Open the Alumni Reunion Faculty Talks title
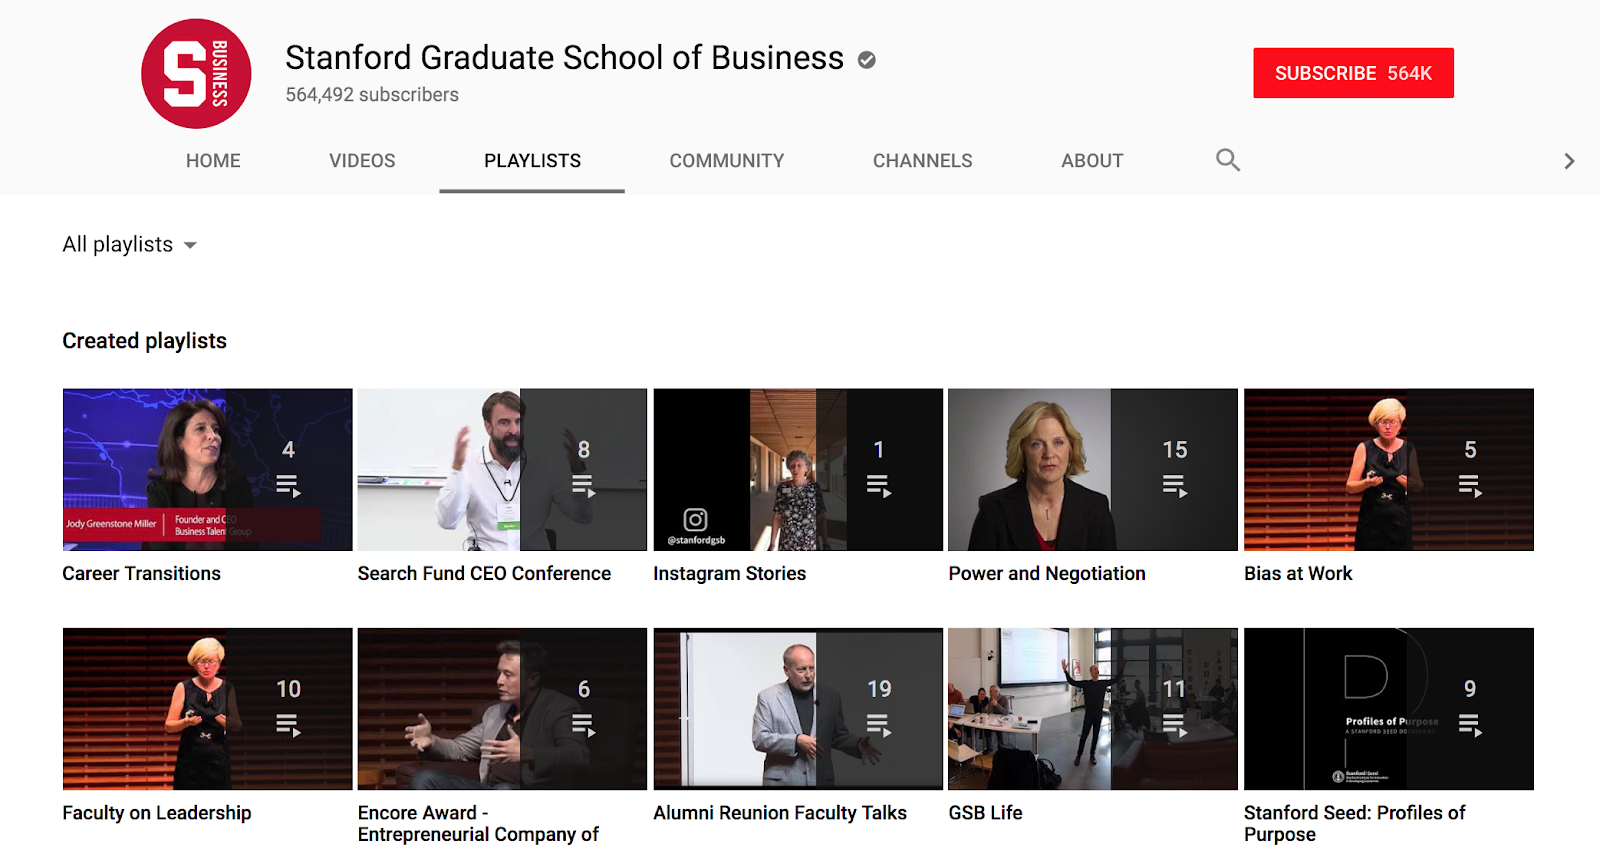Screen dimensions: 1600x861 pos(780,813)
